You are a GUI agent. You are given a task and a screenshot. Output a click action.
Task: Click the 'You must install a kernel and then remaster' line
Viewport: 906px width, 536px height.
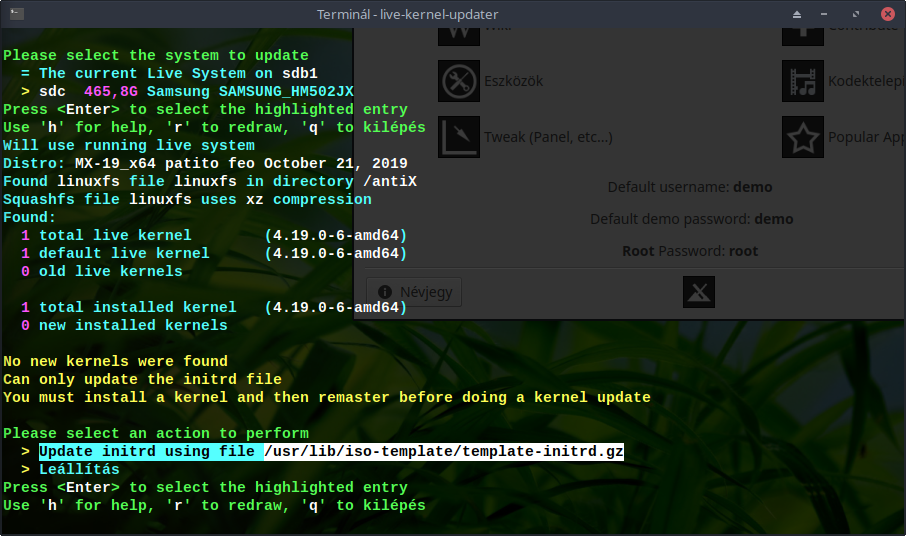[x=326, y=397]
